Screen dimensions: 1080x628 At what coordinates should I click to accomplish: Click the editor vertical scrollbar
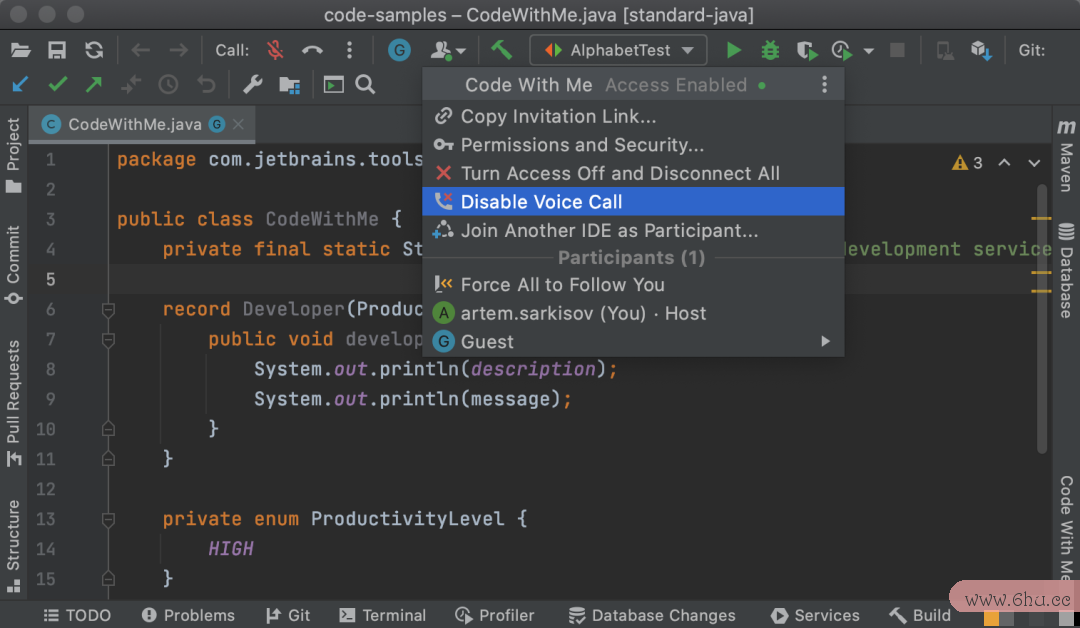[1041, 318]
